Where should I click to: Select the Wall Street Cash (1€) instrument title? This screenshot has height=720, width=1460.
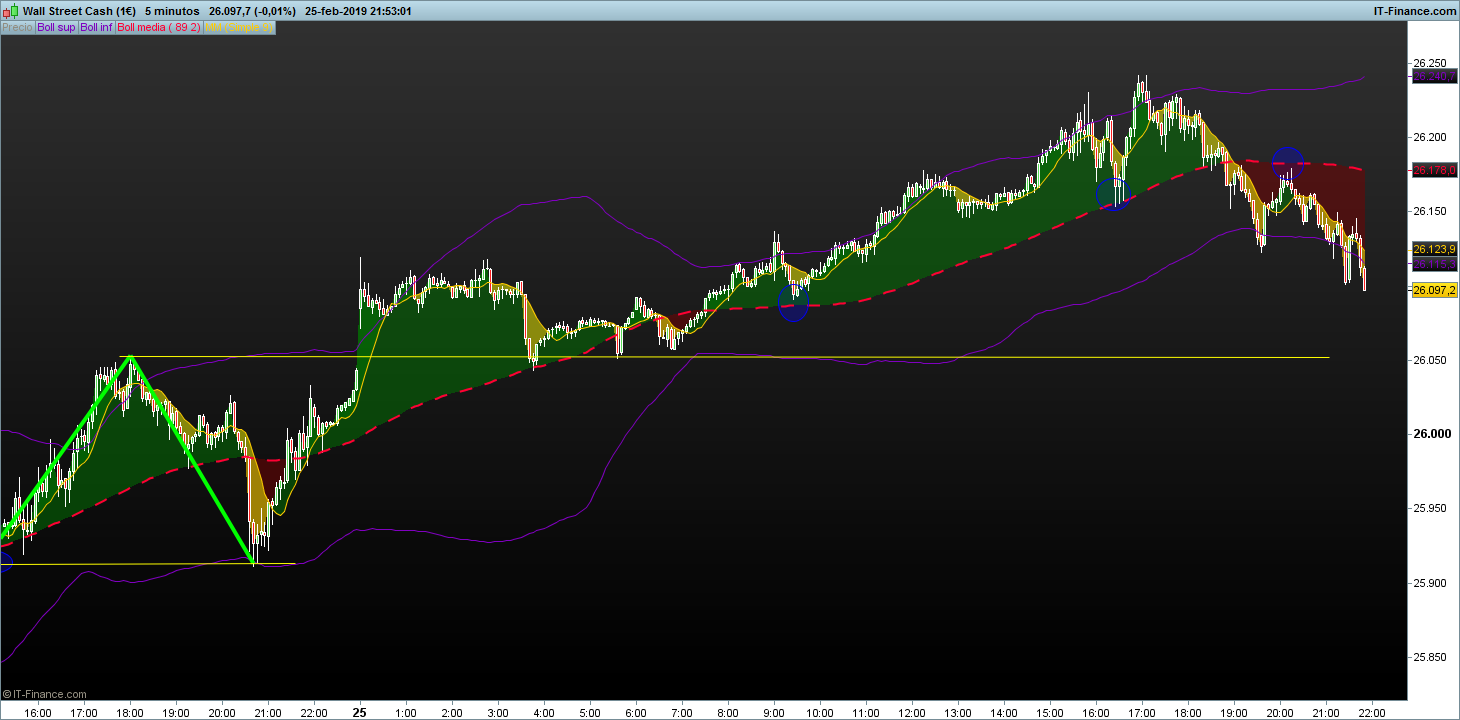click(82, 11)
